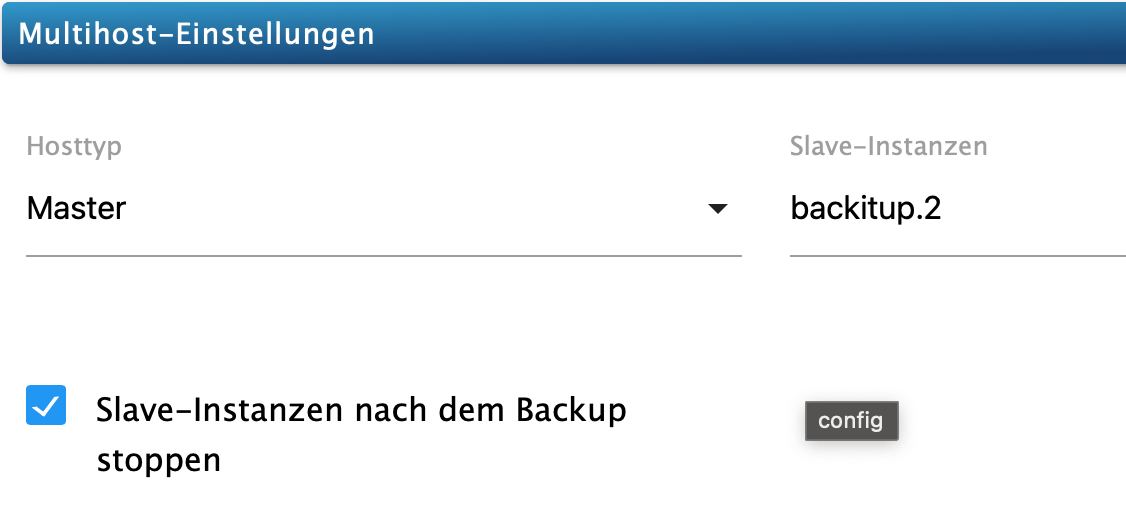1126x510 pixels.
Task: Click the blue header's right edge area
Action: [x=1100, y=34]
